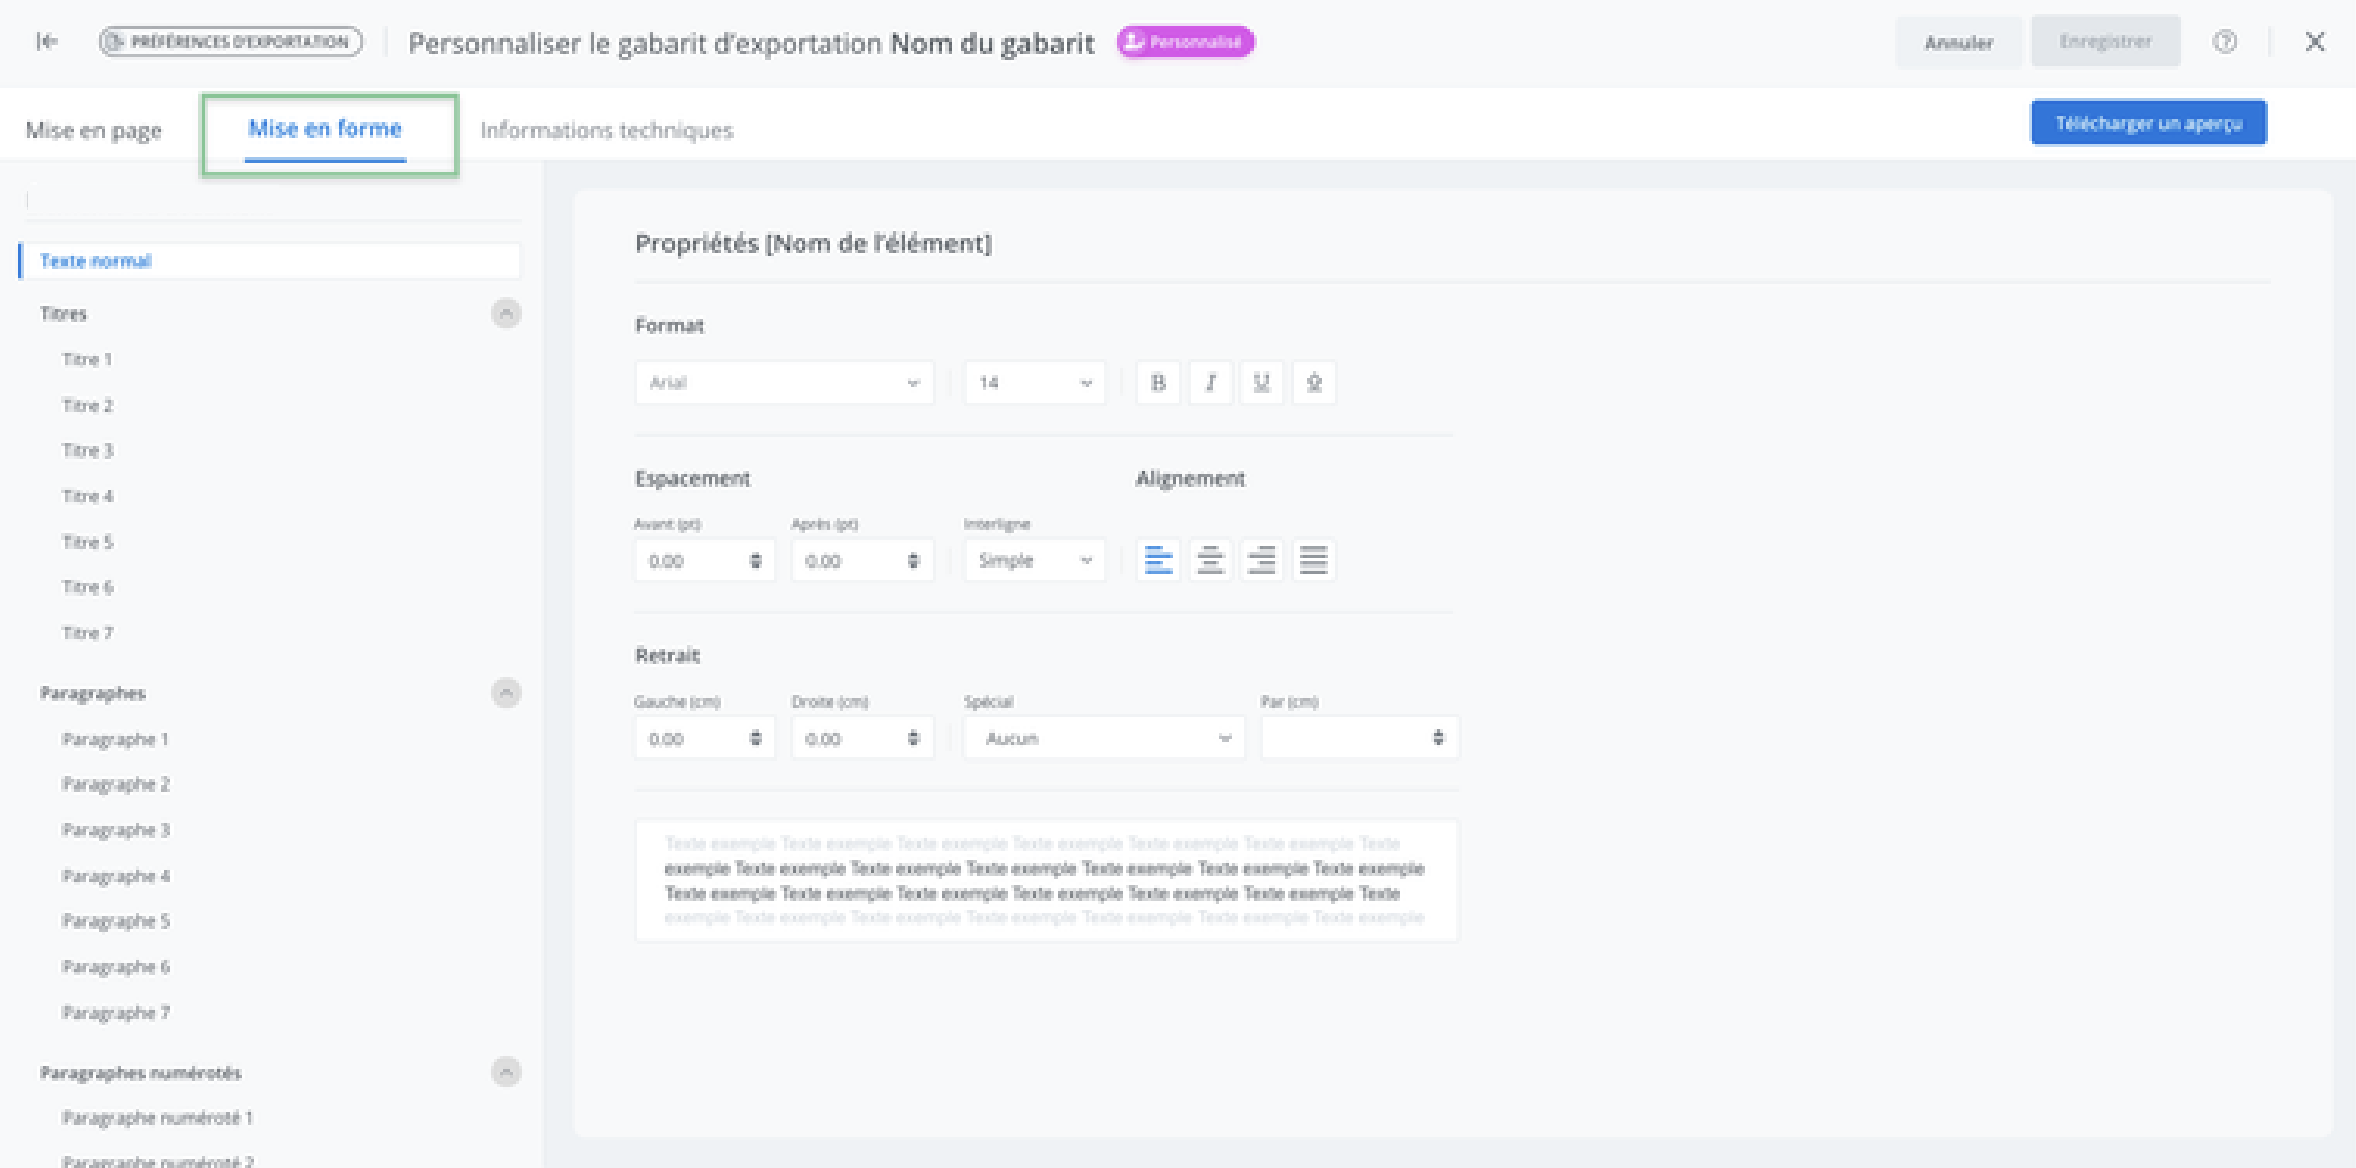The height and width of the screenshot is (1168, 2356).
Task: Click the Bold formatting icon
Action: tap(1158, 383)
